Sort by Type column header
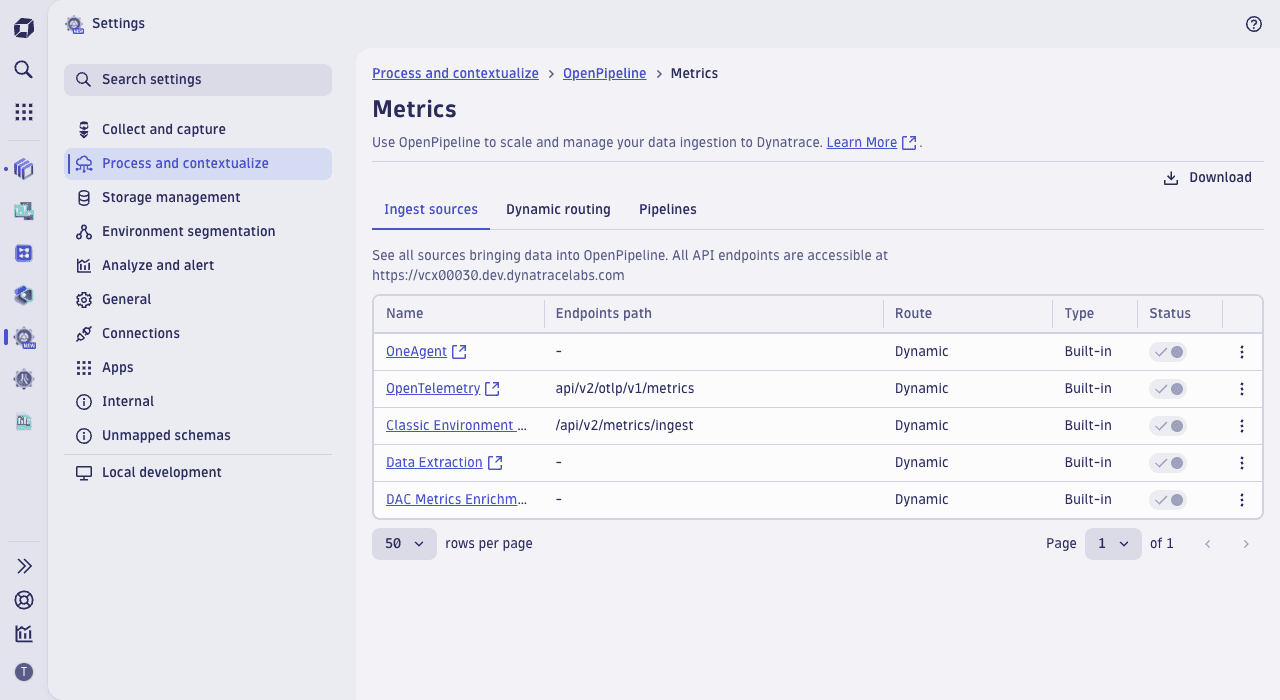The width and height of the screenshot is (1280, 700). [1094, 314]
